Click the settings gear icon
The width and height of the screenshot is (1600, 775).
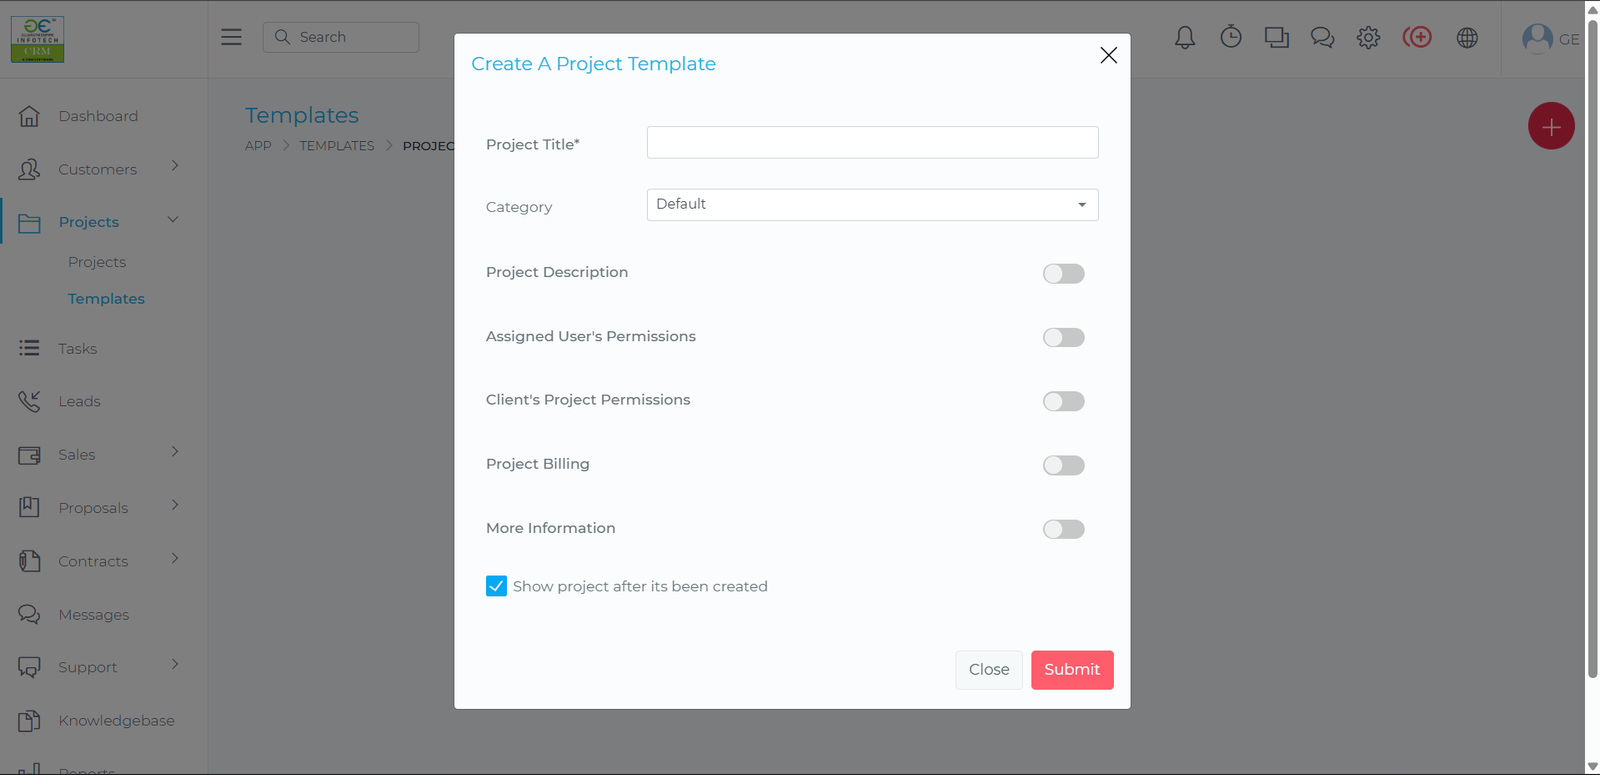(x=1367, y=37)
